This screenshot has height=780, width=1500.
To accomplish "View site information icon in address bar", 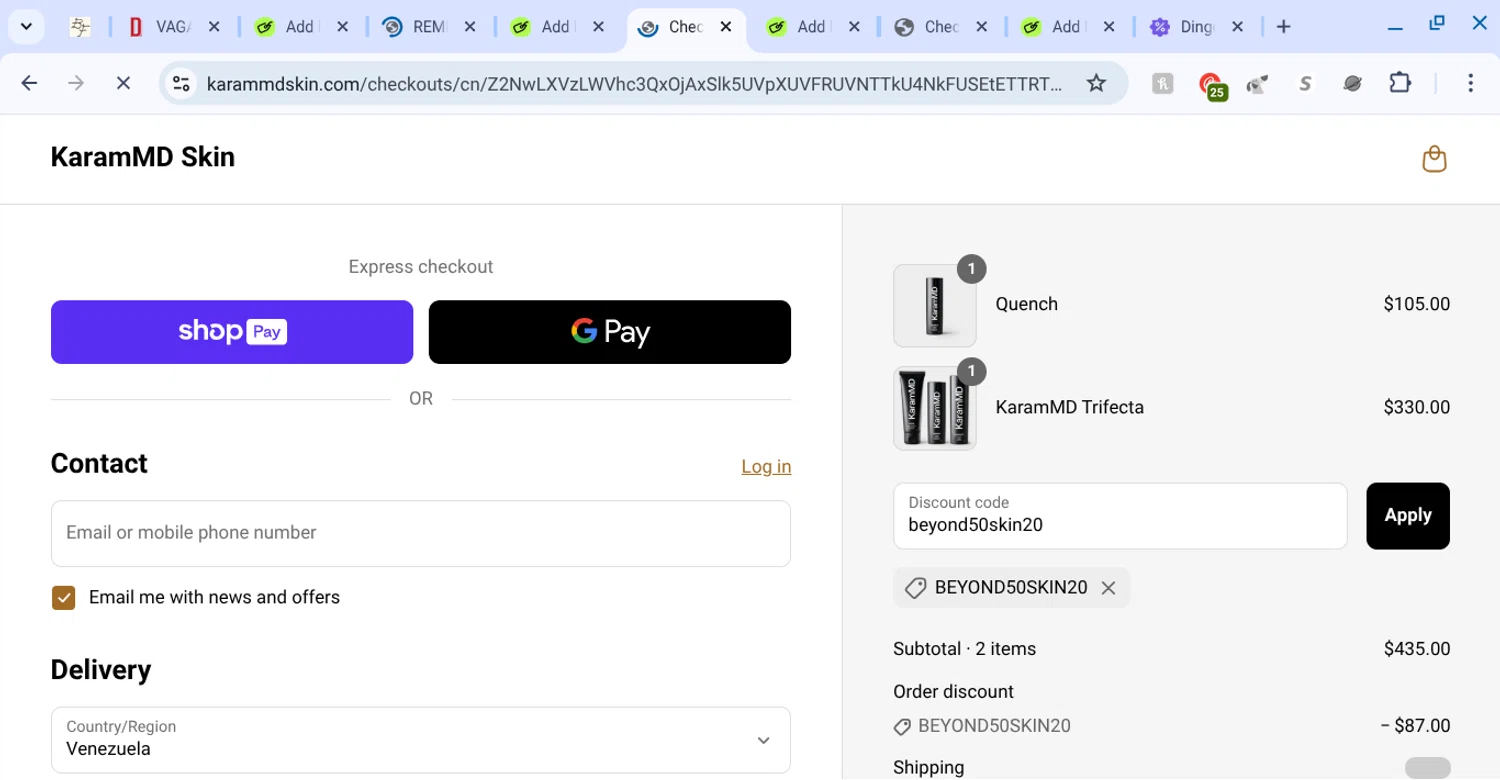I will point(181,84).
